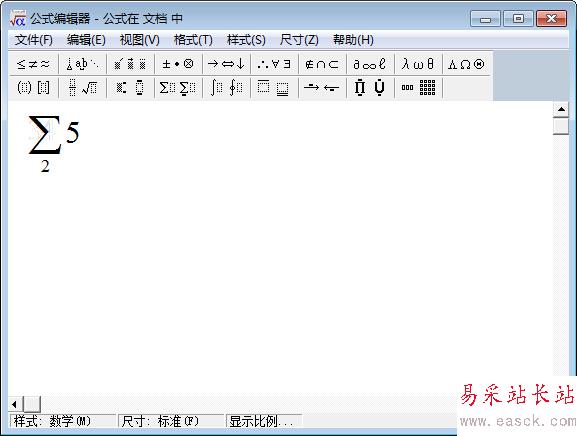Click the horizontal scrollbar left arrow
Screen dimensions: 577x436
pyautogui.click(x=15, y=405)
